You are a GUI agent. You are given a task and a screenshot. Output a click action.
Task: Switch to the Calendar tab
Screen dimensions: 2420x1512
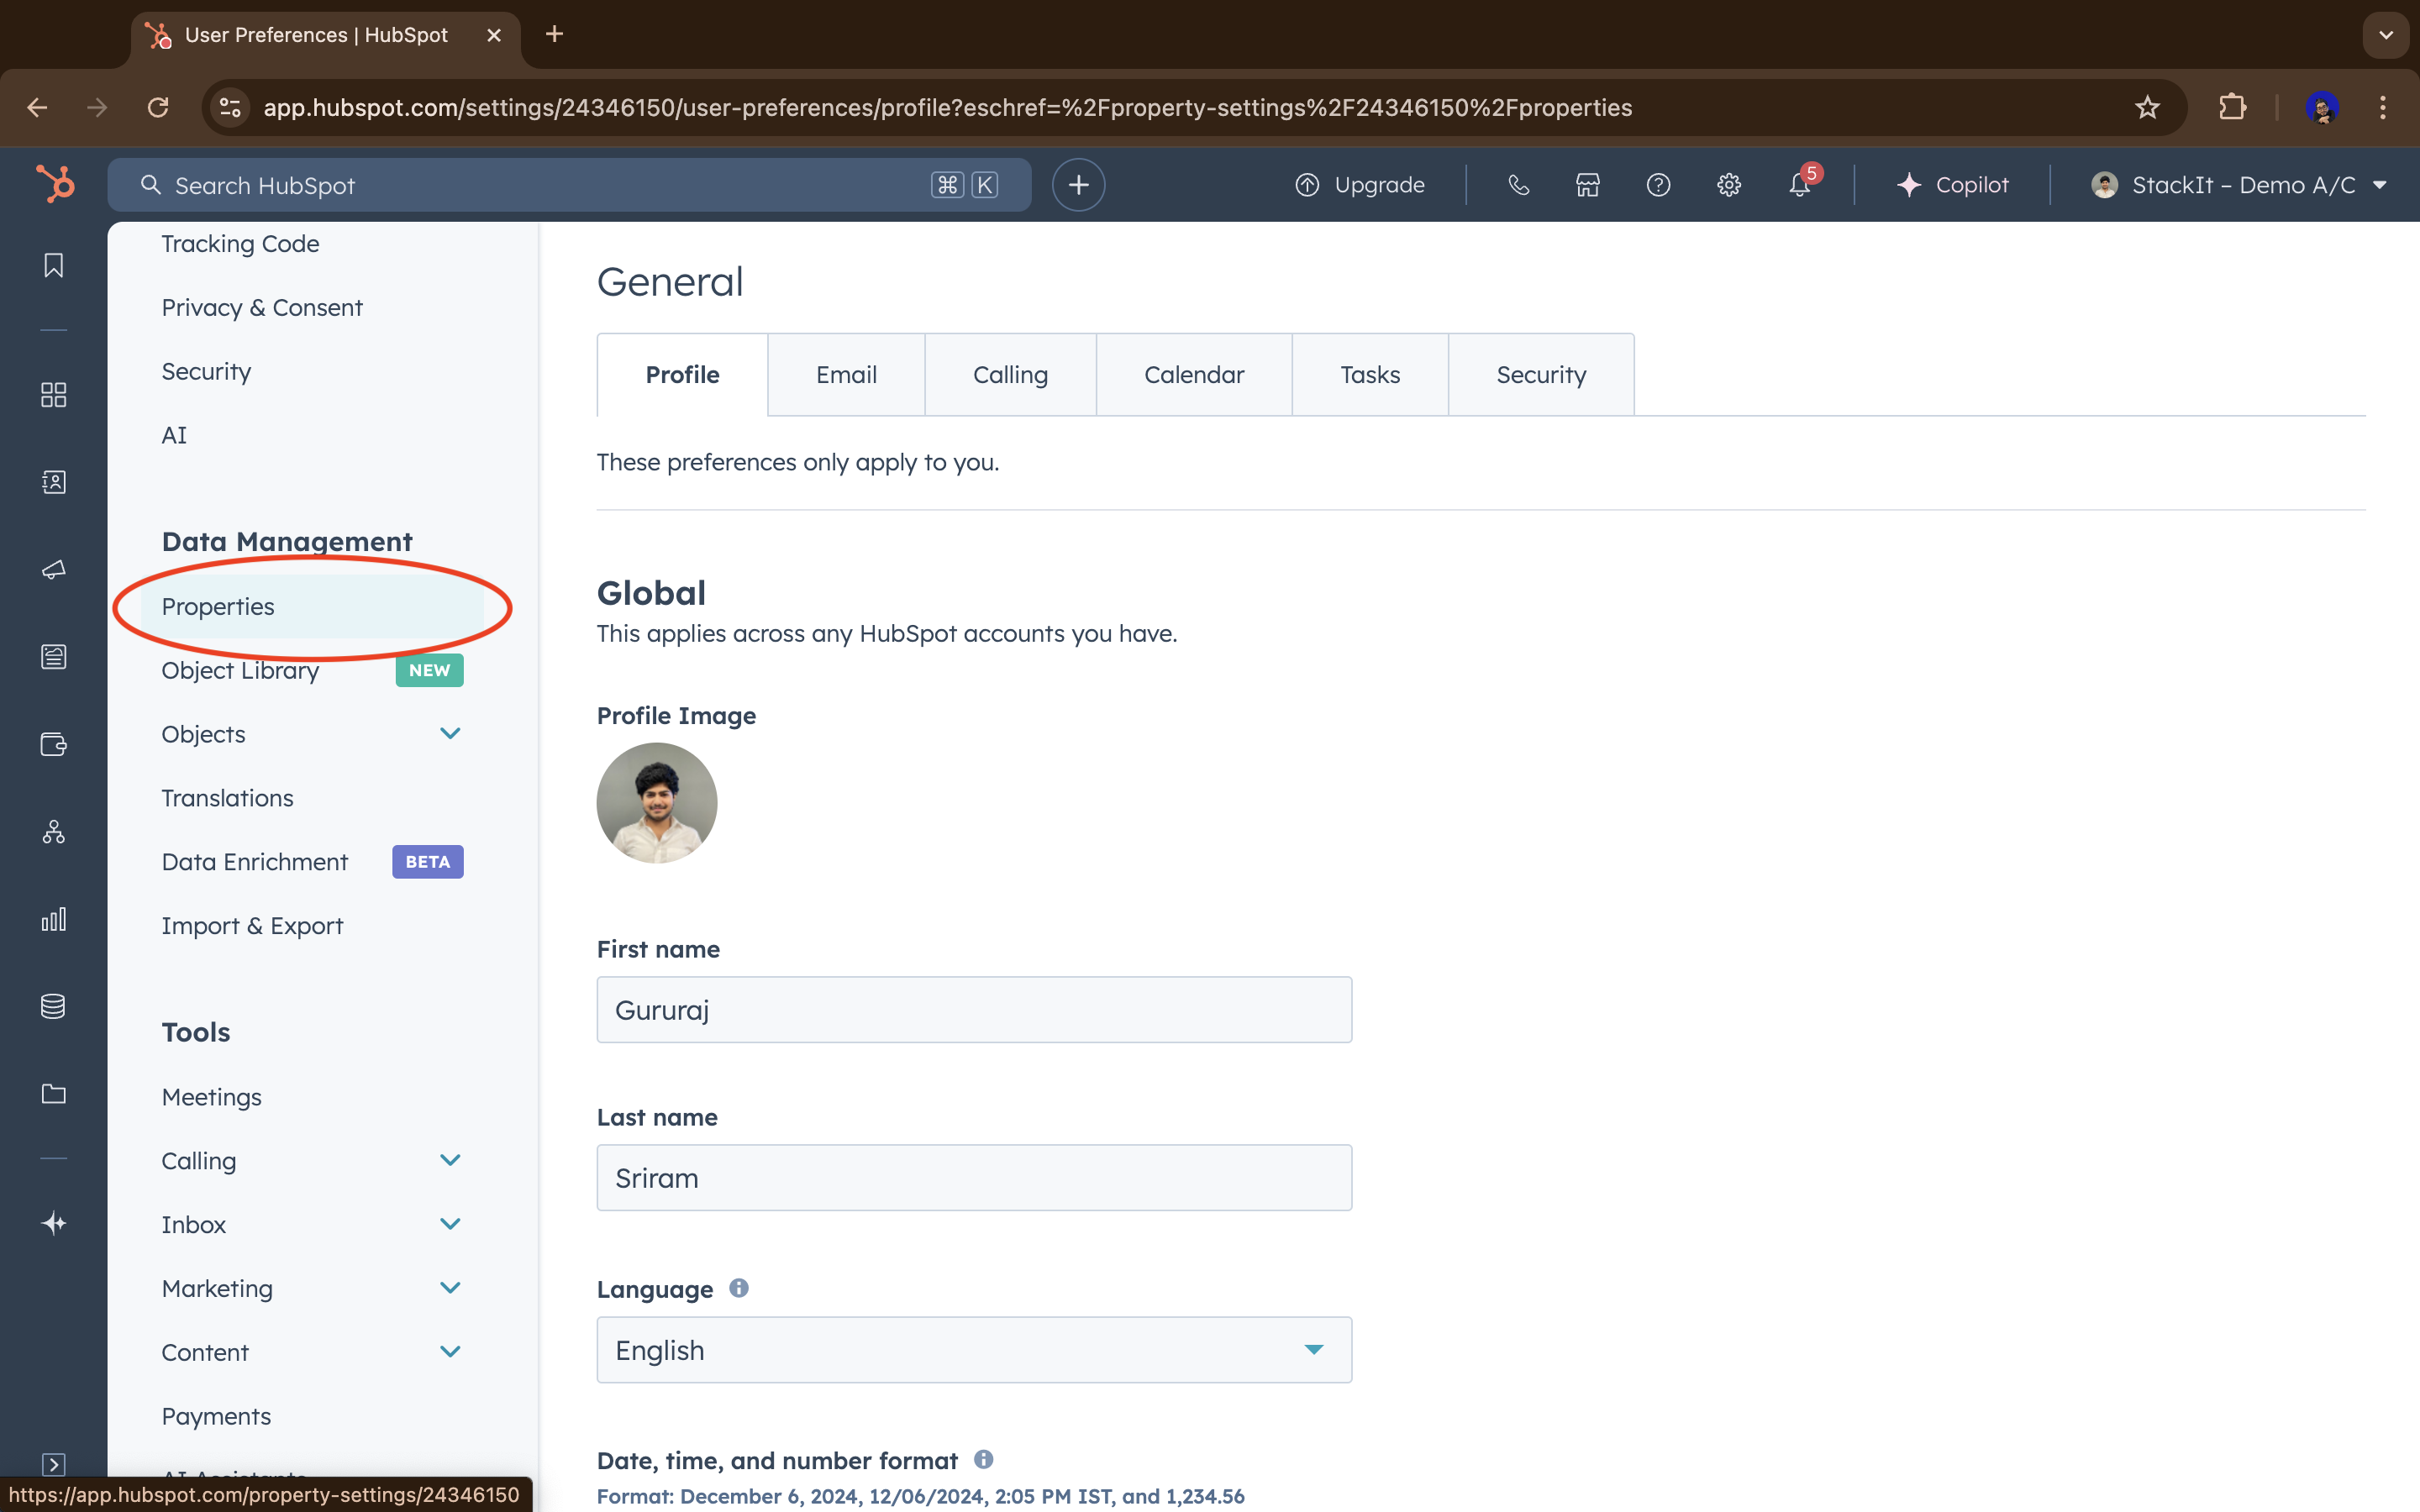(1194, 375)
